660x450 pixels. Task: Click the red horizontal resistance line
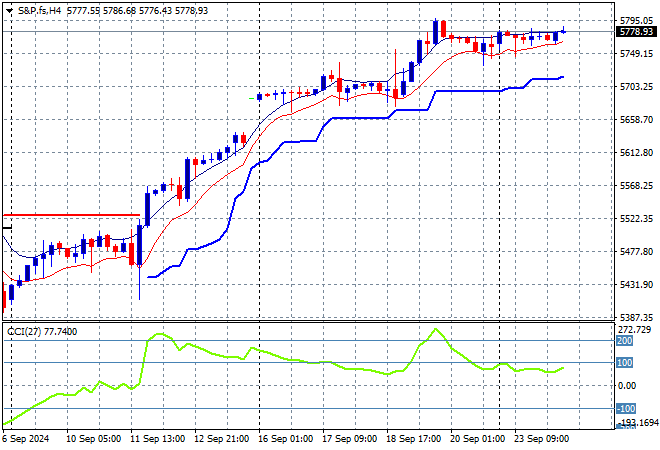70,215
